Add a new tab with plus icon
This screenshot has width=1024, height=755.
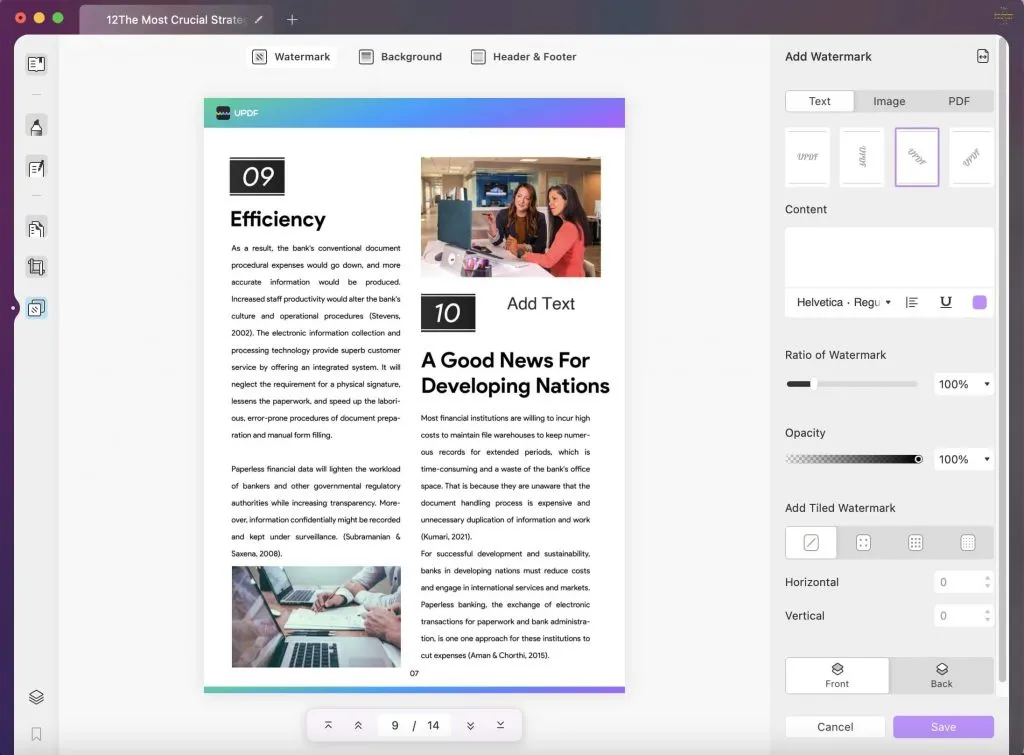click(x=292, y=20)
